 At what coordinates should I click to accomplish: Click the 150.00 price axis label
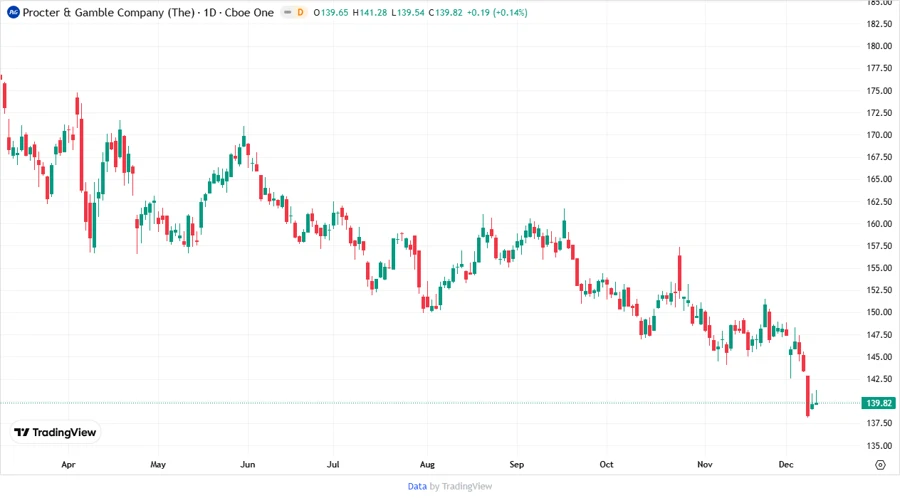pos(879,312)
